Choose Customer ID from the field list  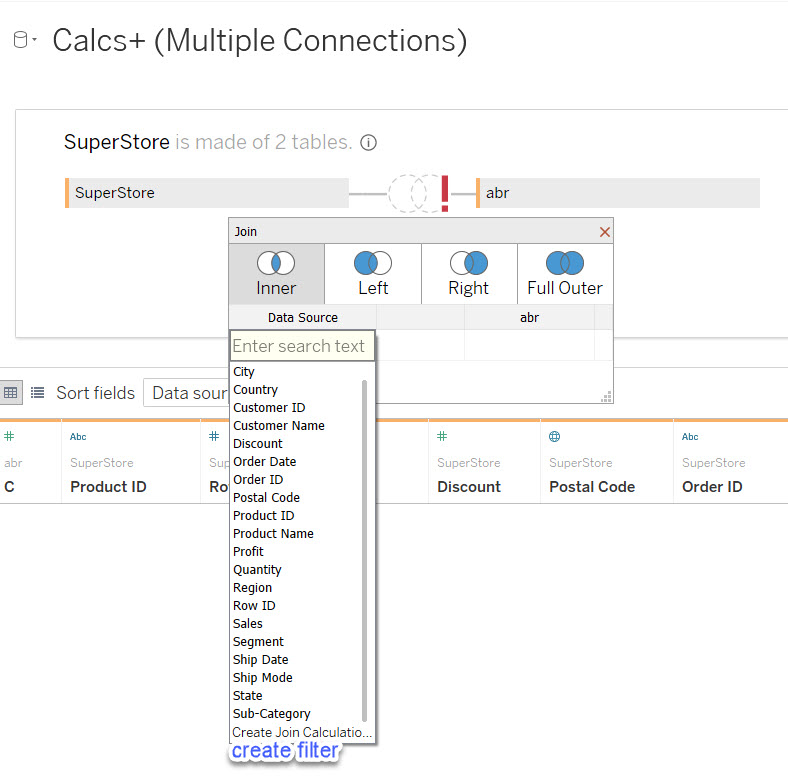(x=269, y=408)
